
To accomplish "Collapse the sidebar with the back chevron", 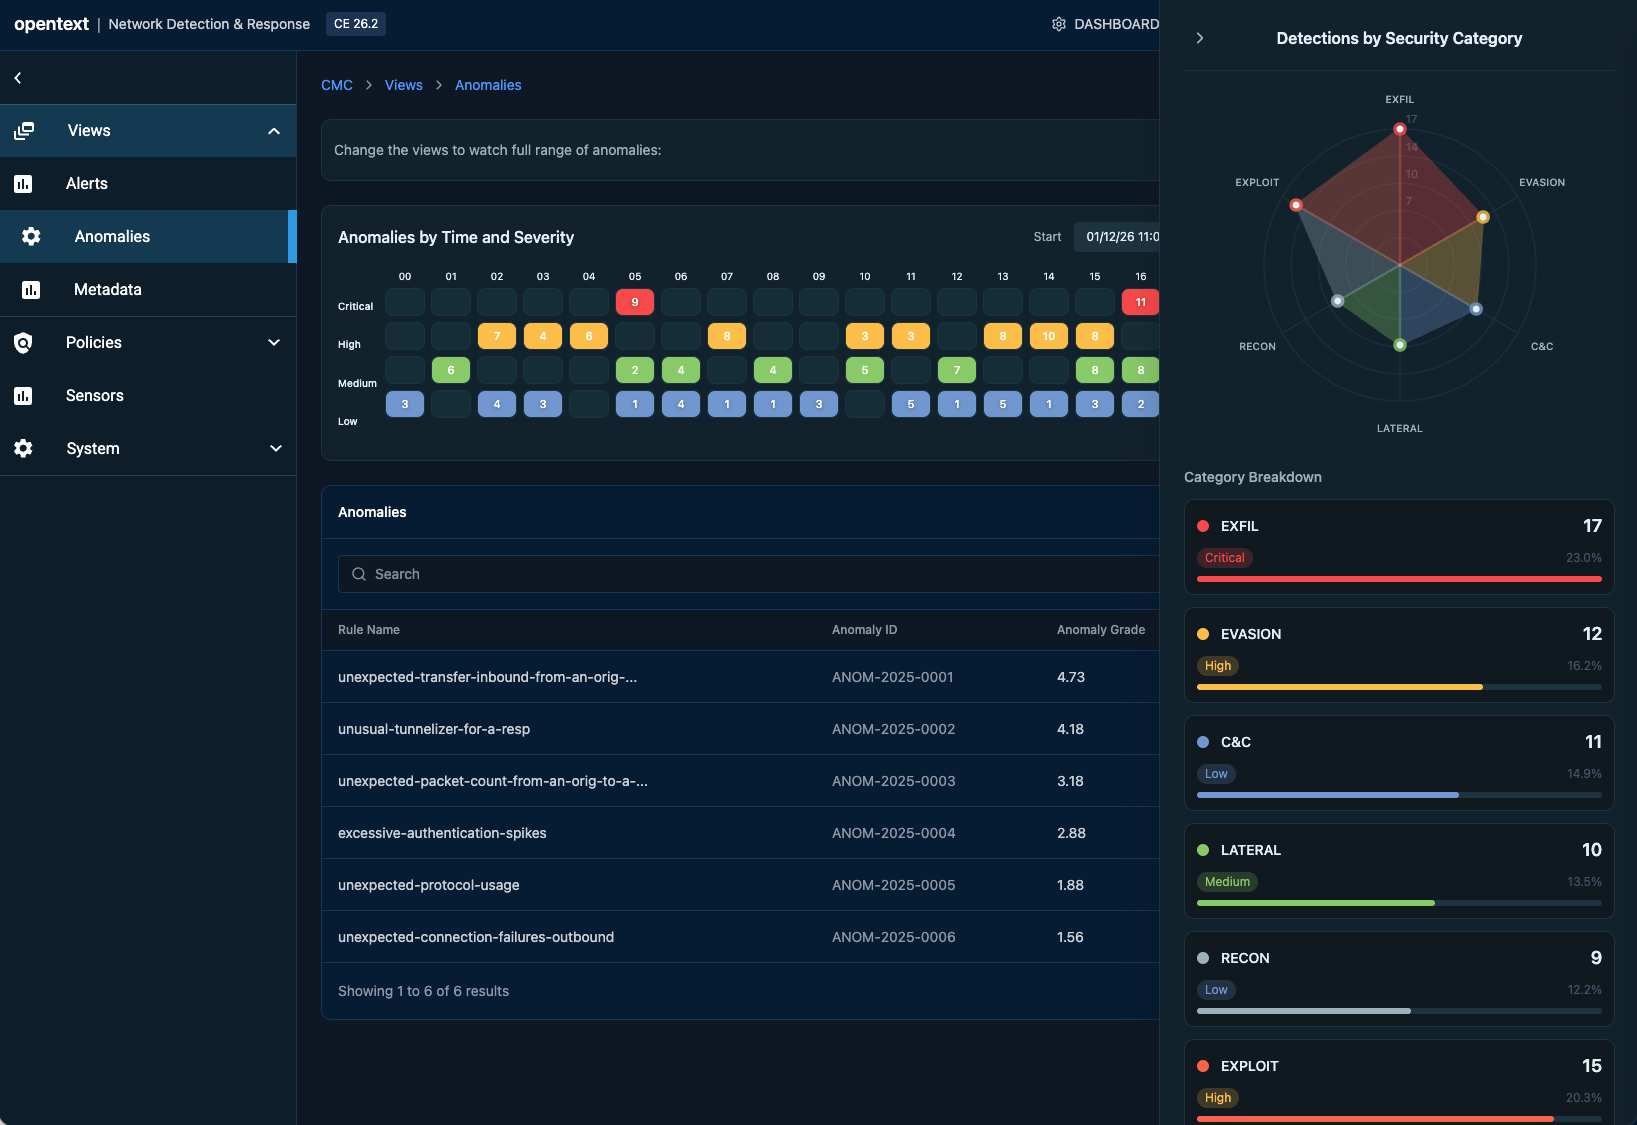I will pos(18,78).
